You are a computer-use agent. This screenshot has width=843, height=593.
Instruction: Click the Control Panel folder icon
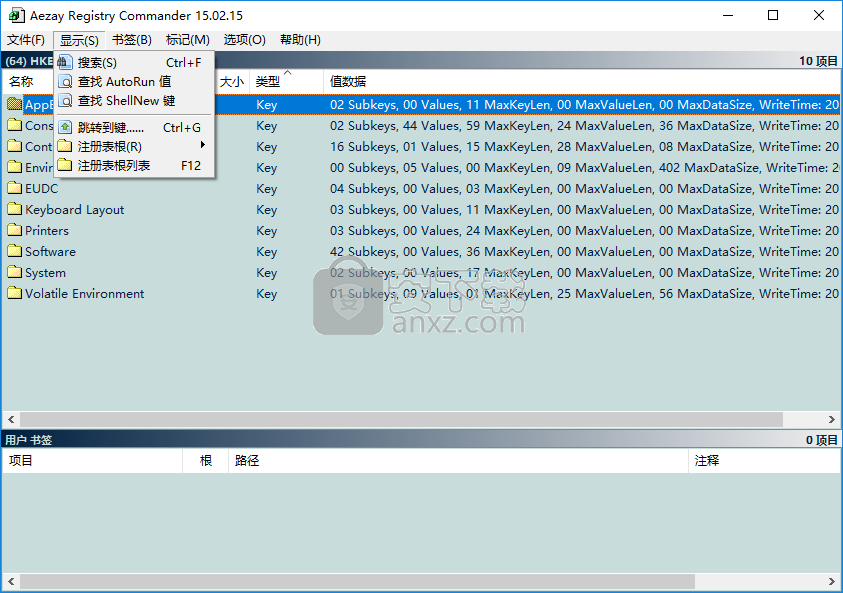coord(15,146)
